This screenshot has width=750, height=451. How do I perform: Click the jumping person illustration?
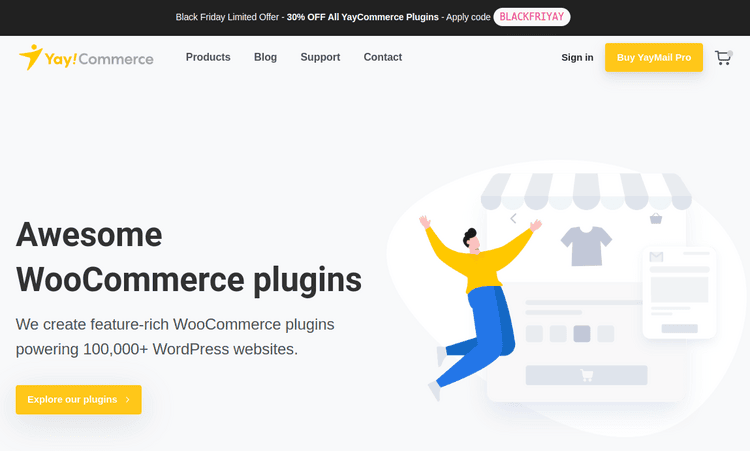[x=476, y=300]
